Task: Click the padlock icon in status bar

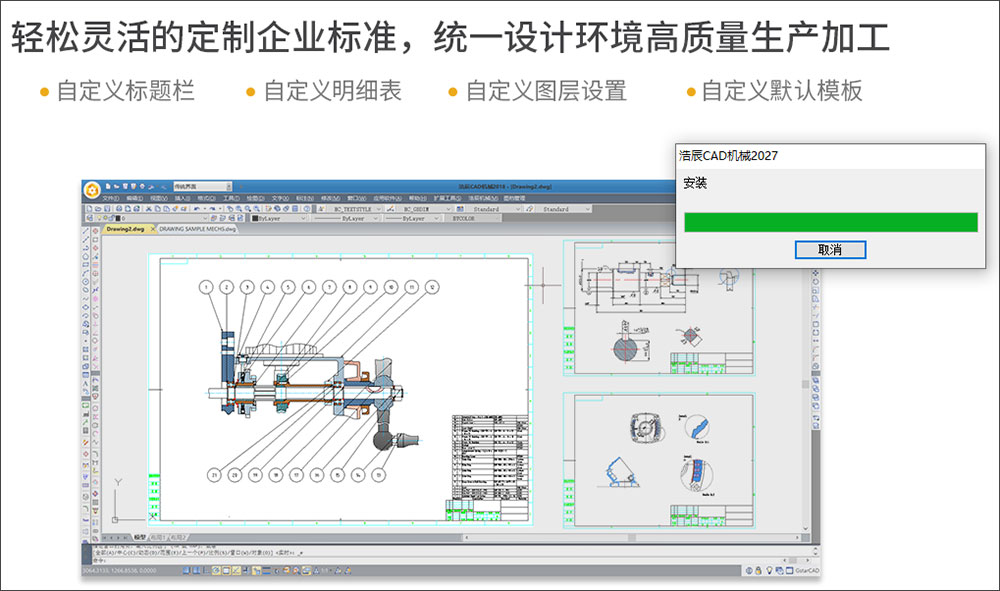Action: click(x=758, y=571)
